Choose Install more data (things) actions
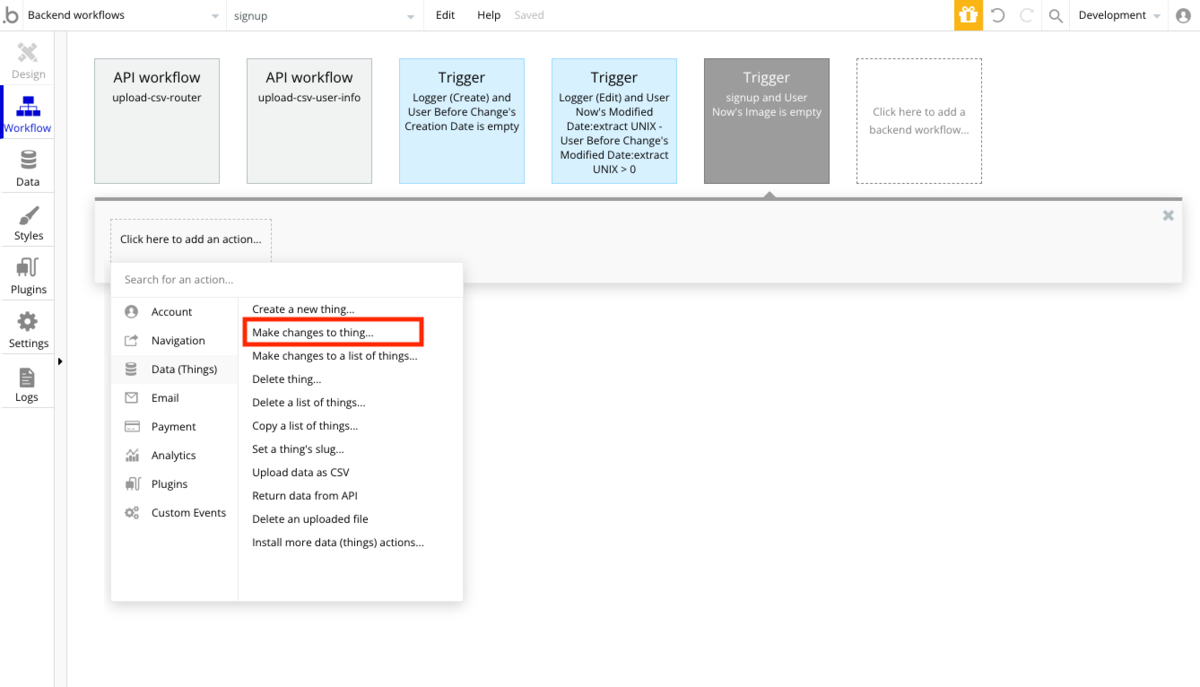The height and width of the screenshot is (687, 1200). 338,543
